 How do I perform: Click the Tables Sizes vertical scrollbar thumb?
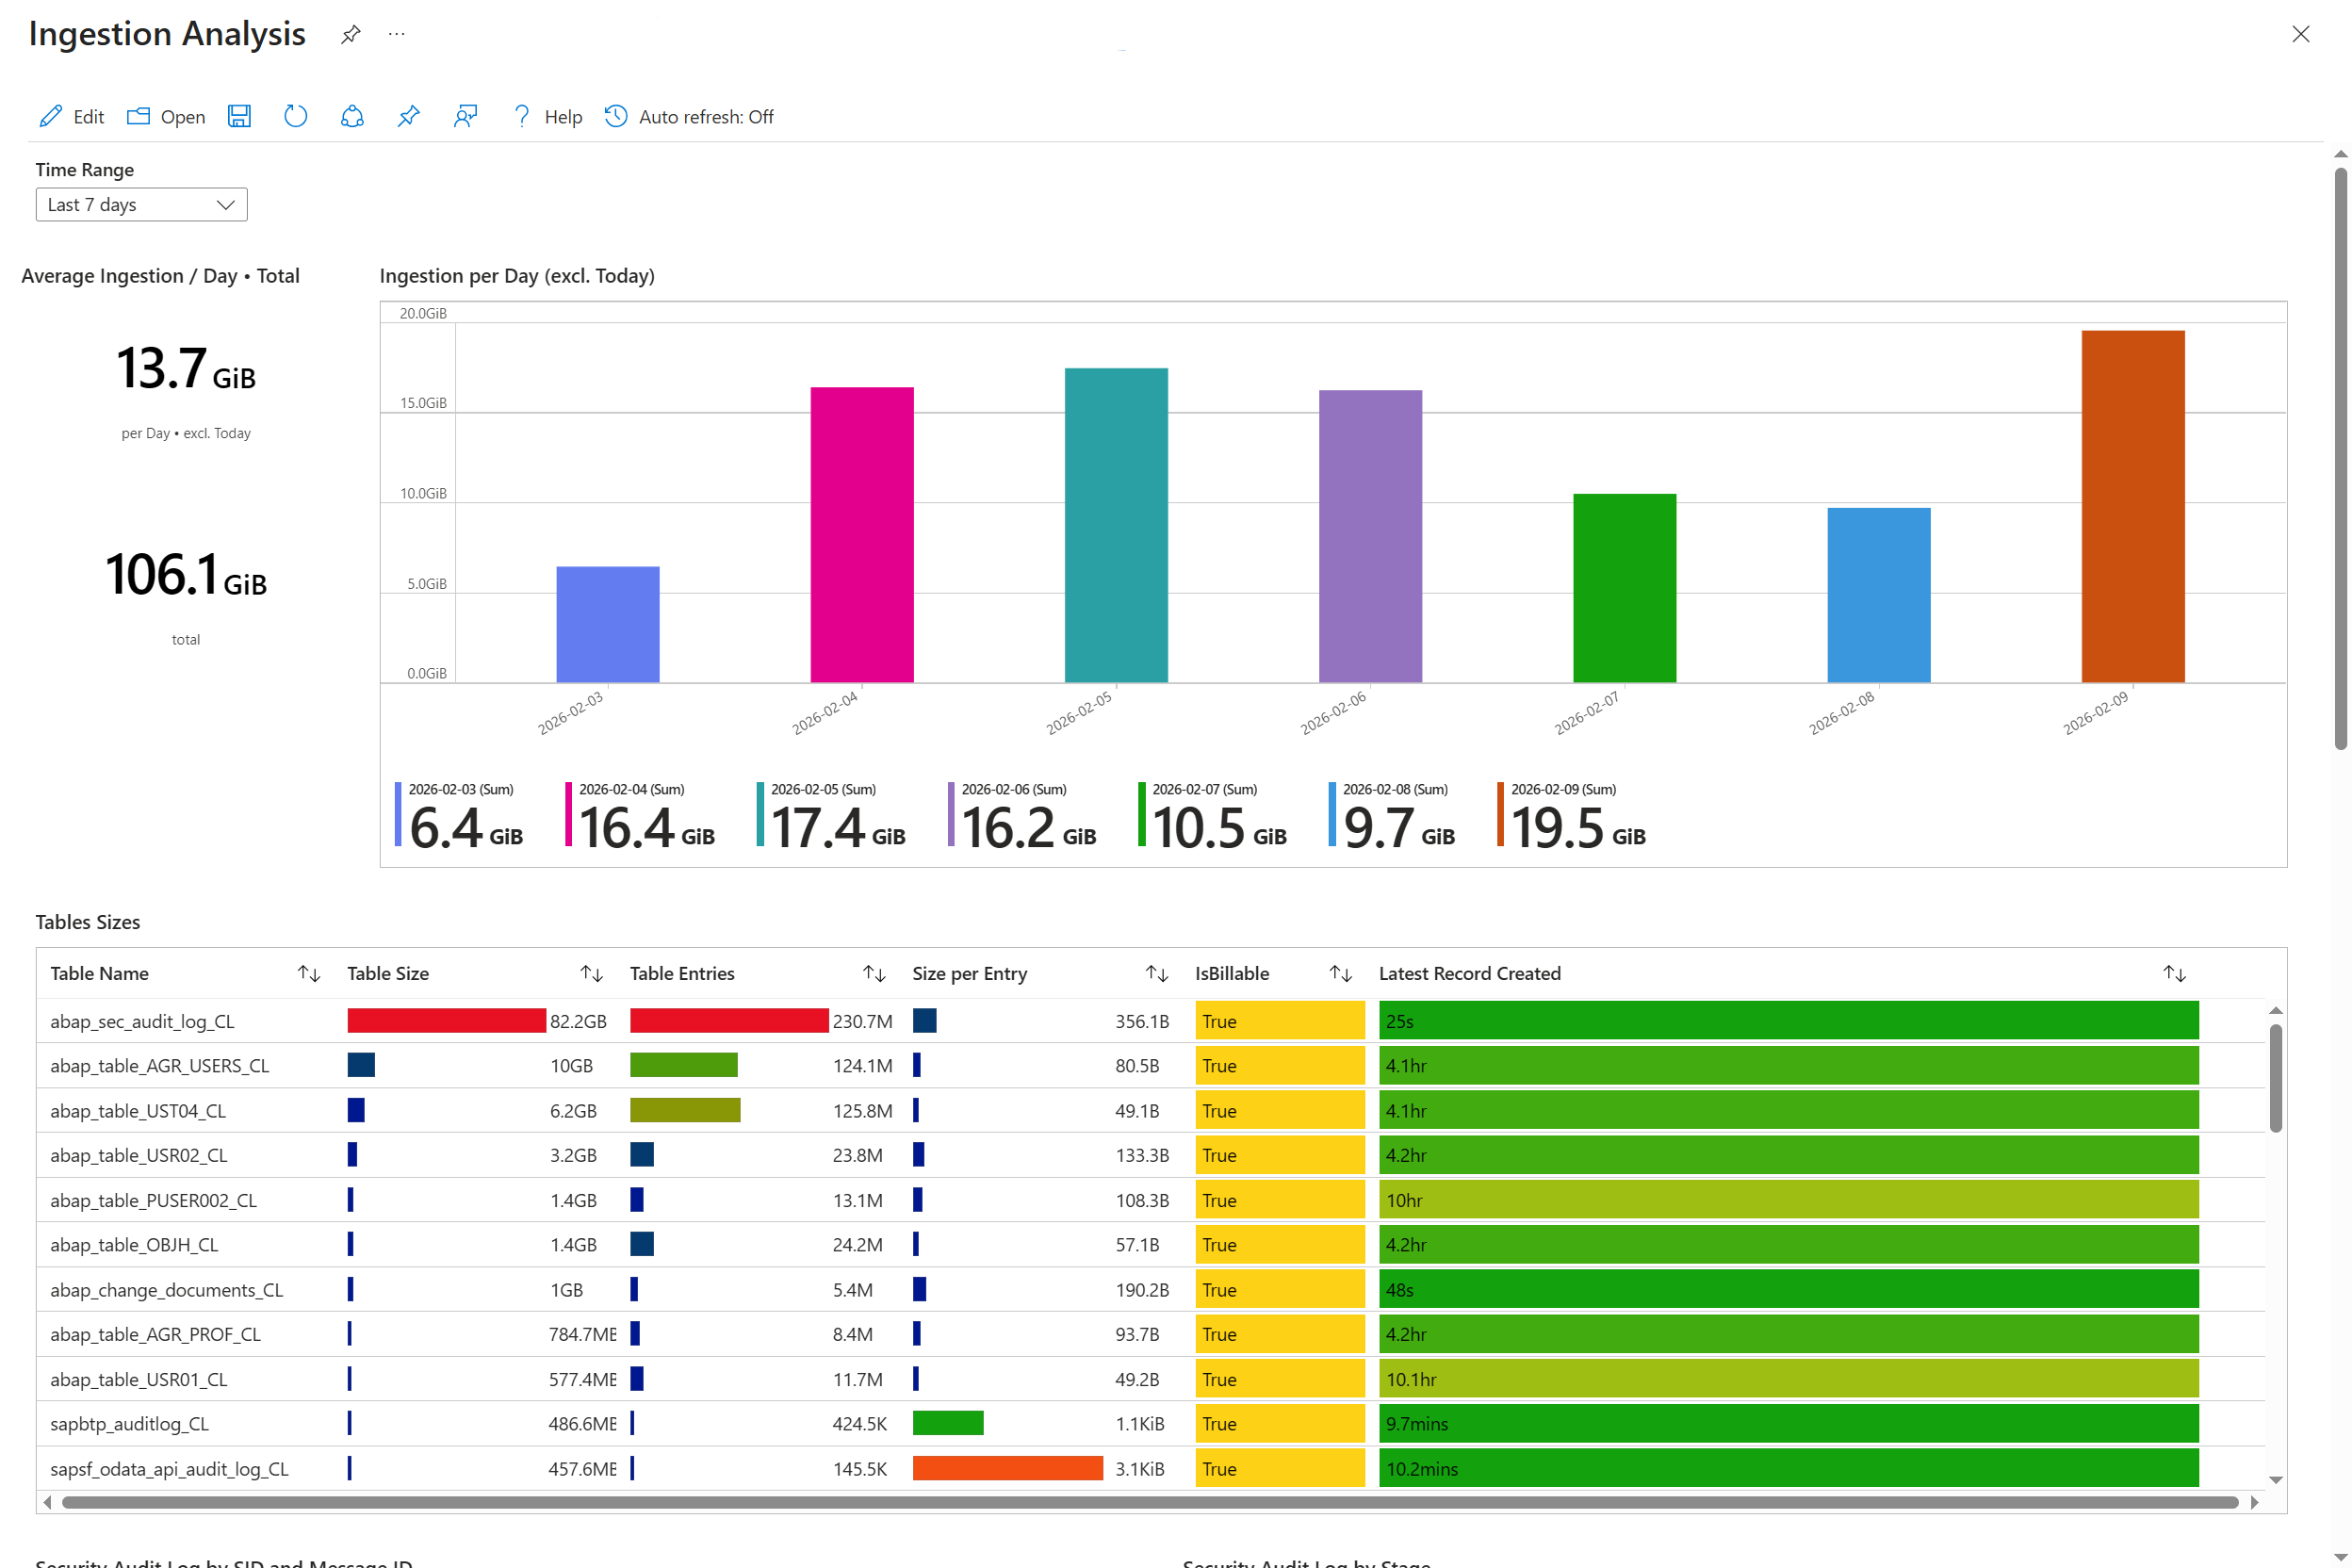coord(2276,1078)
